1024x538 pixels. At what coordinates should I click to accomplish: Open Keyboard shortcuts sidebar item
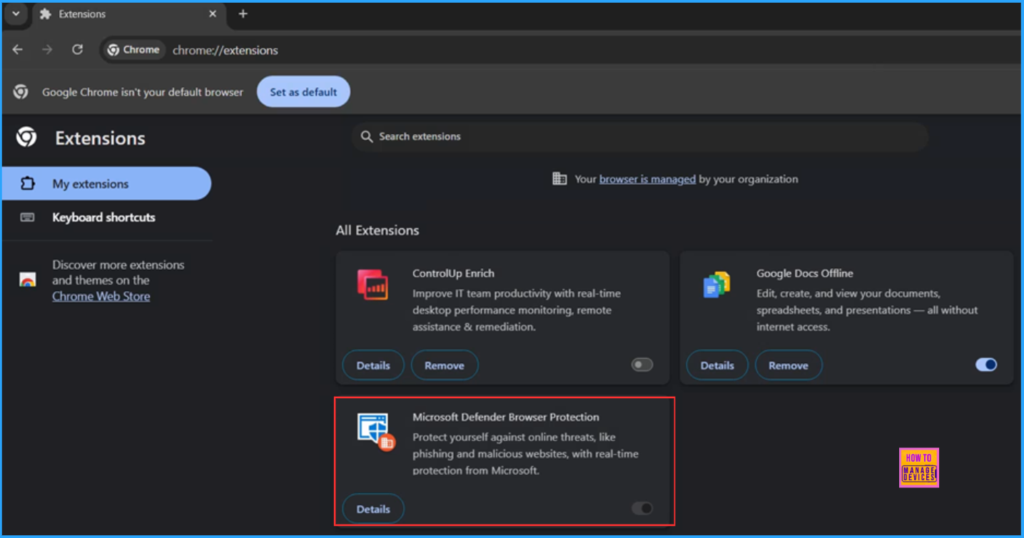(x=106, y=217)
